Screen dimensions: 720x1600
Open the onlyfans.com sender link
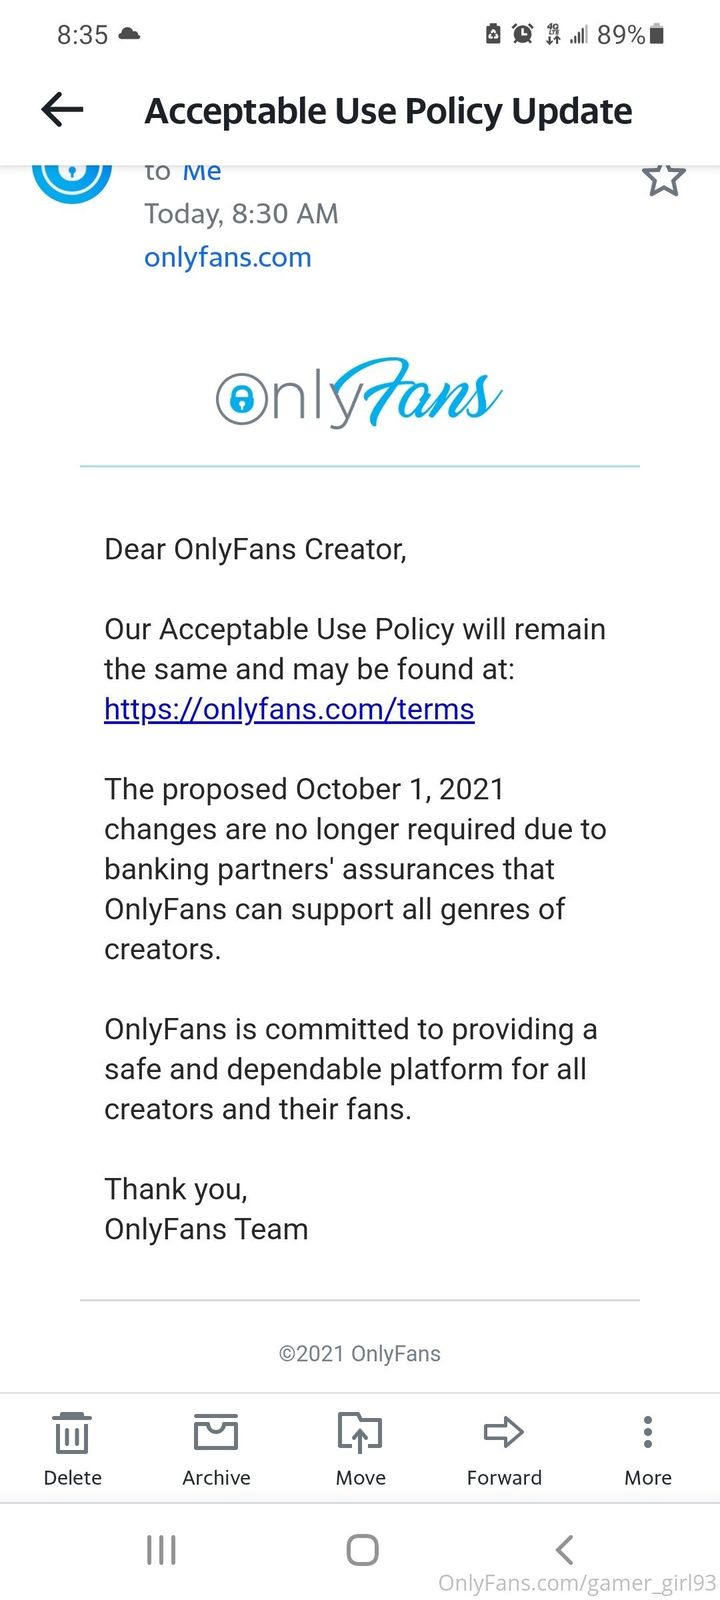228,257
